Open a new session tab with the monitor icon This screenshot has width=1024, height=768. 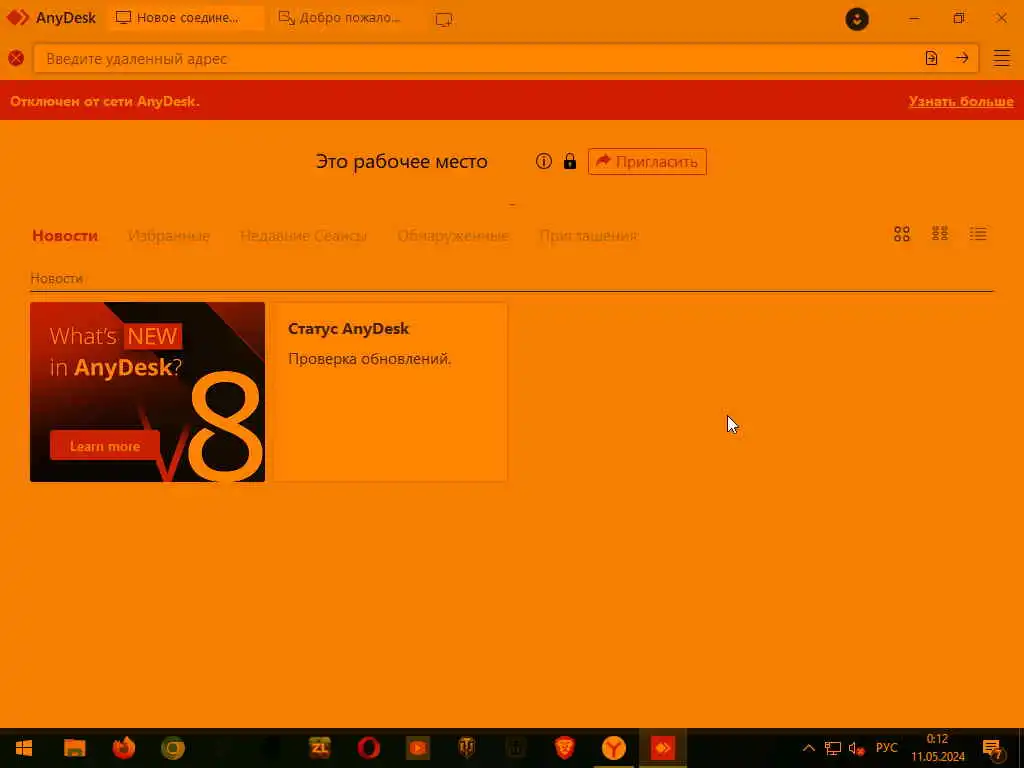point(443,19)
